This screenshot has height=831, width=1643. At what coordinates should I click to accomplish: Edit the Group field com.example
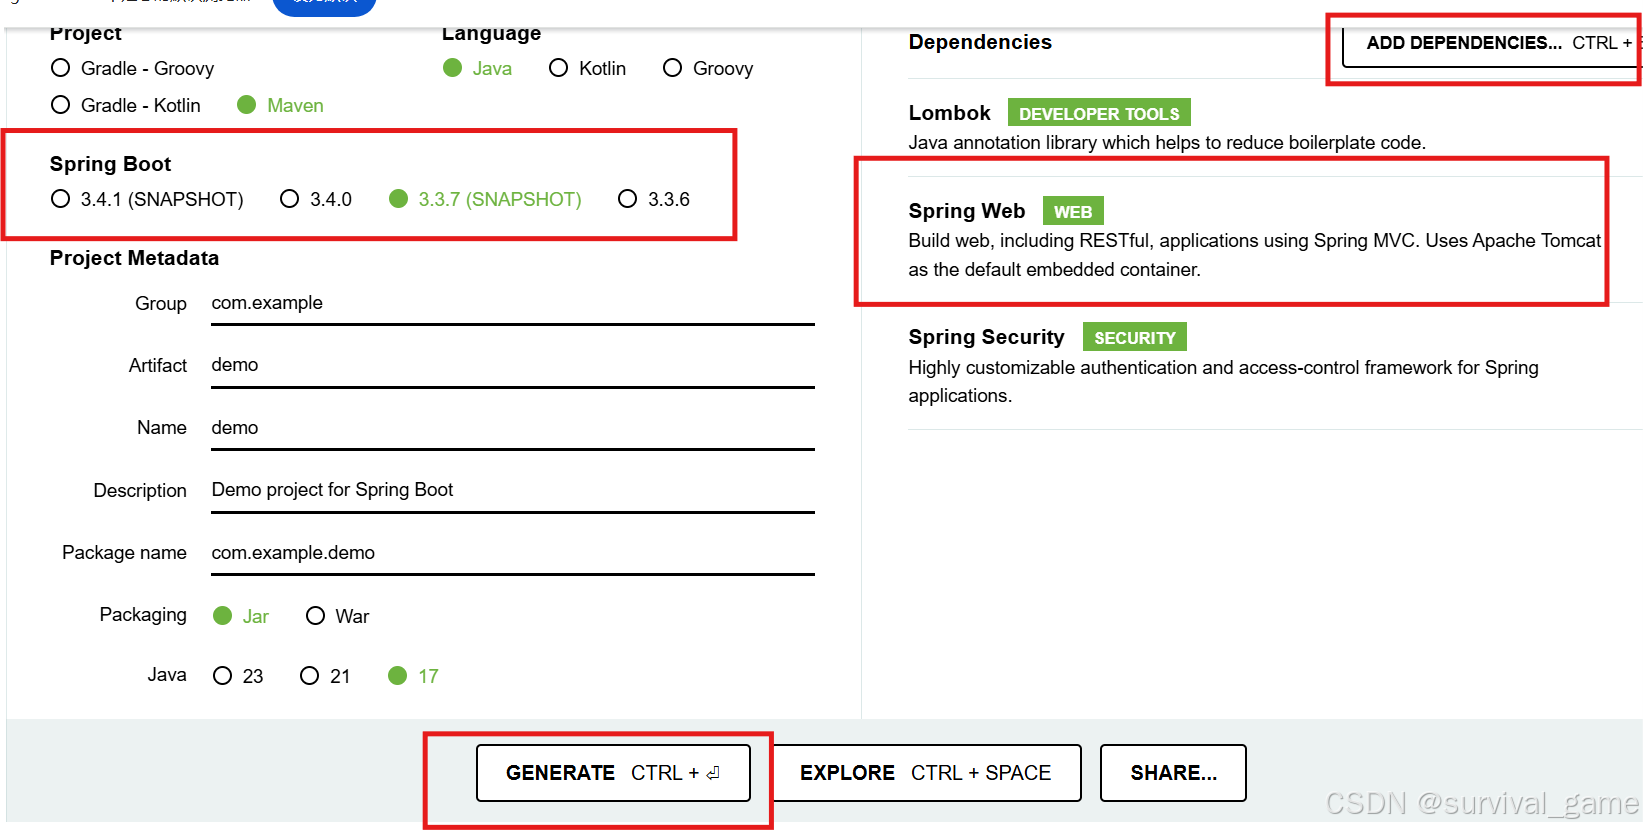513,303
